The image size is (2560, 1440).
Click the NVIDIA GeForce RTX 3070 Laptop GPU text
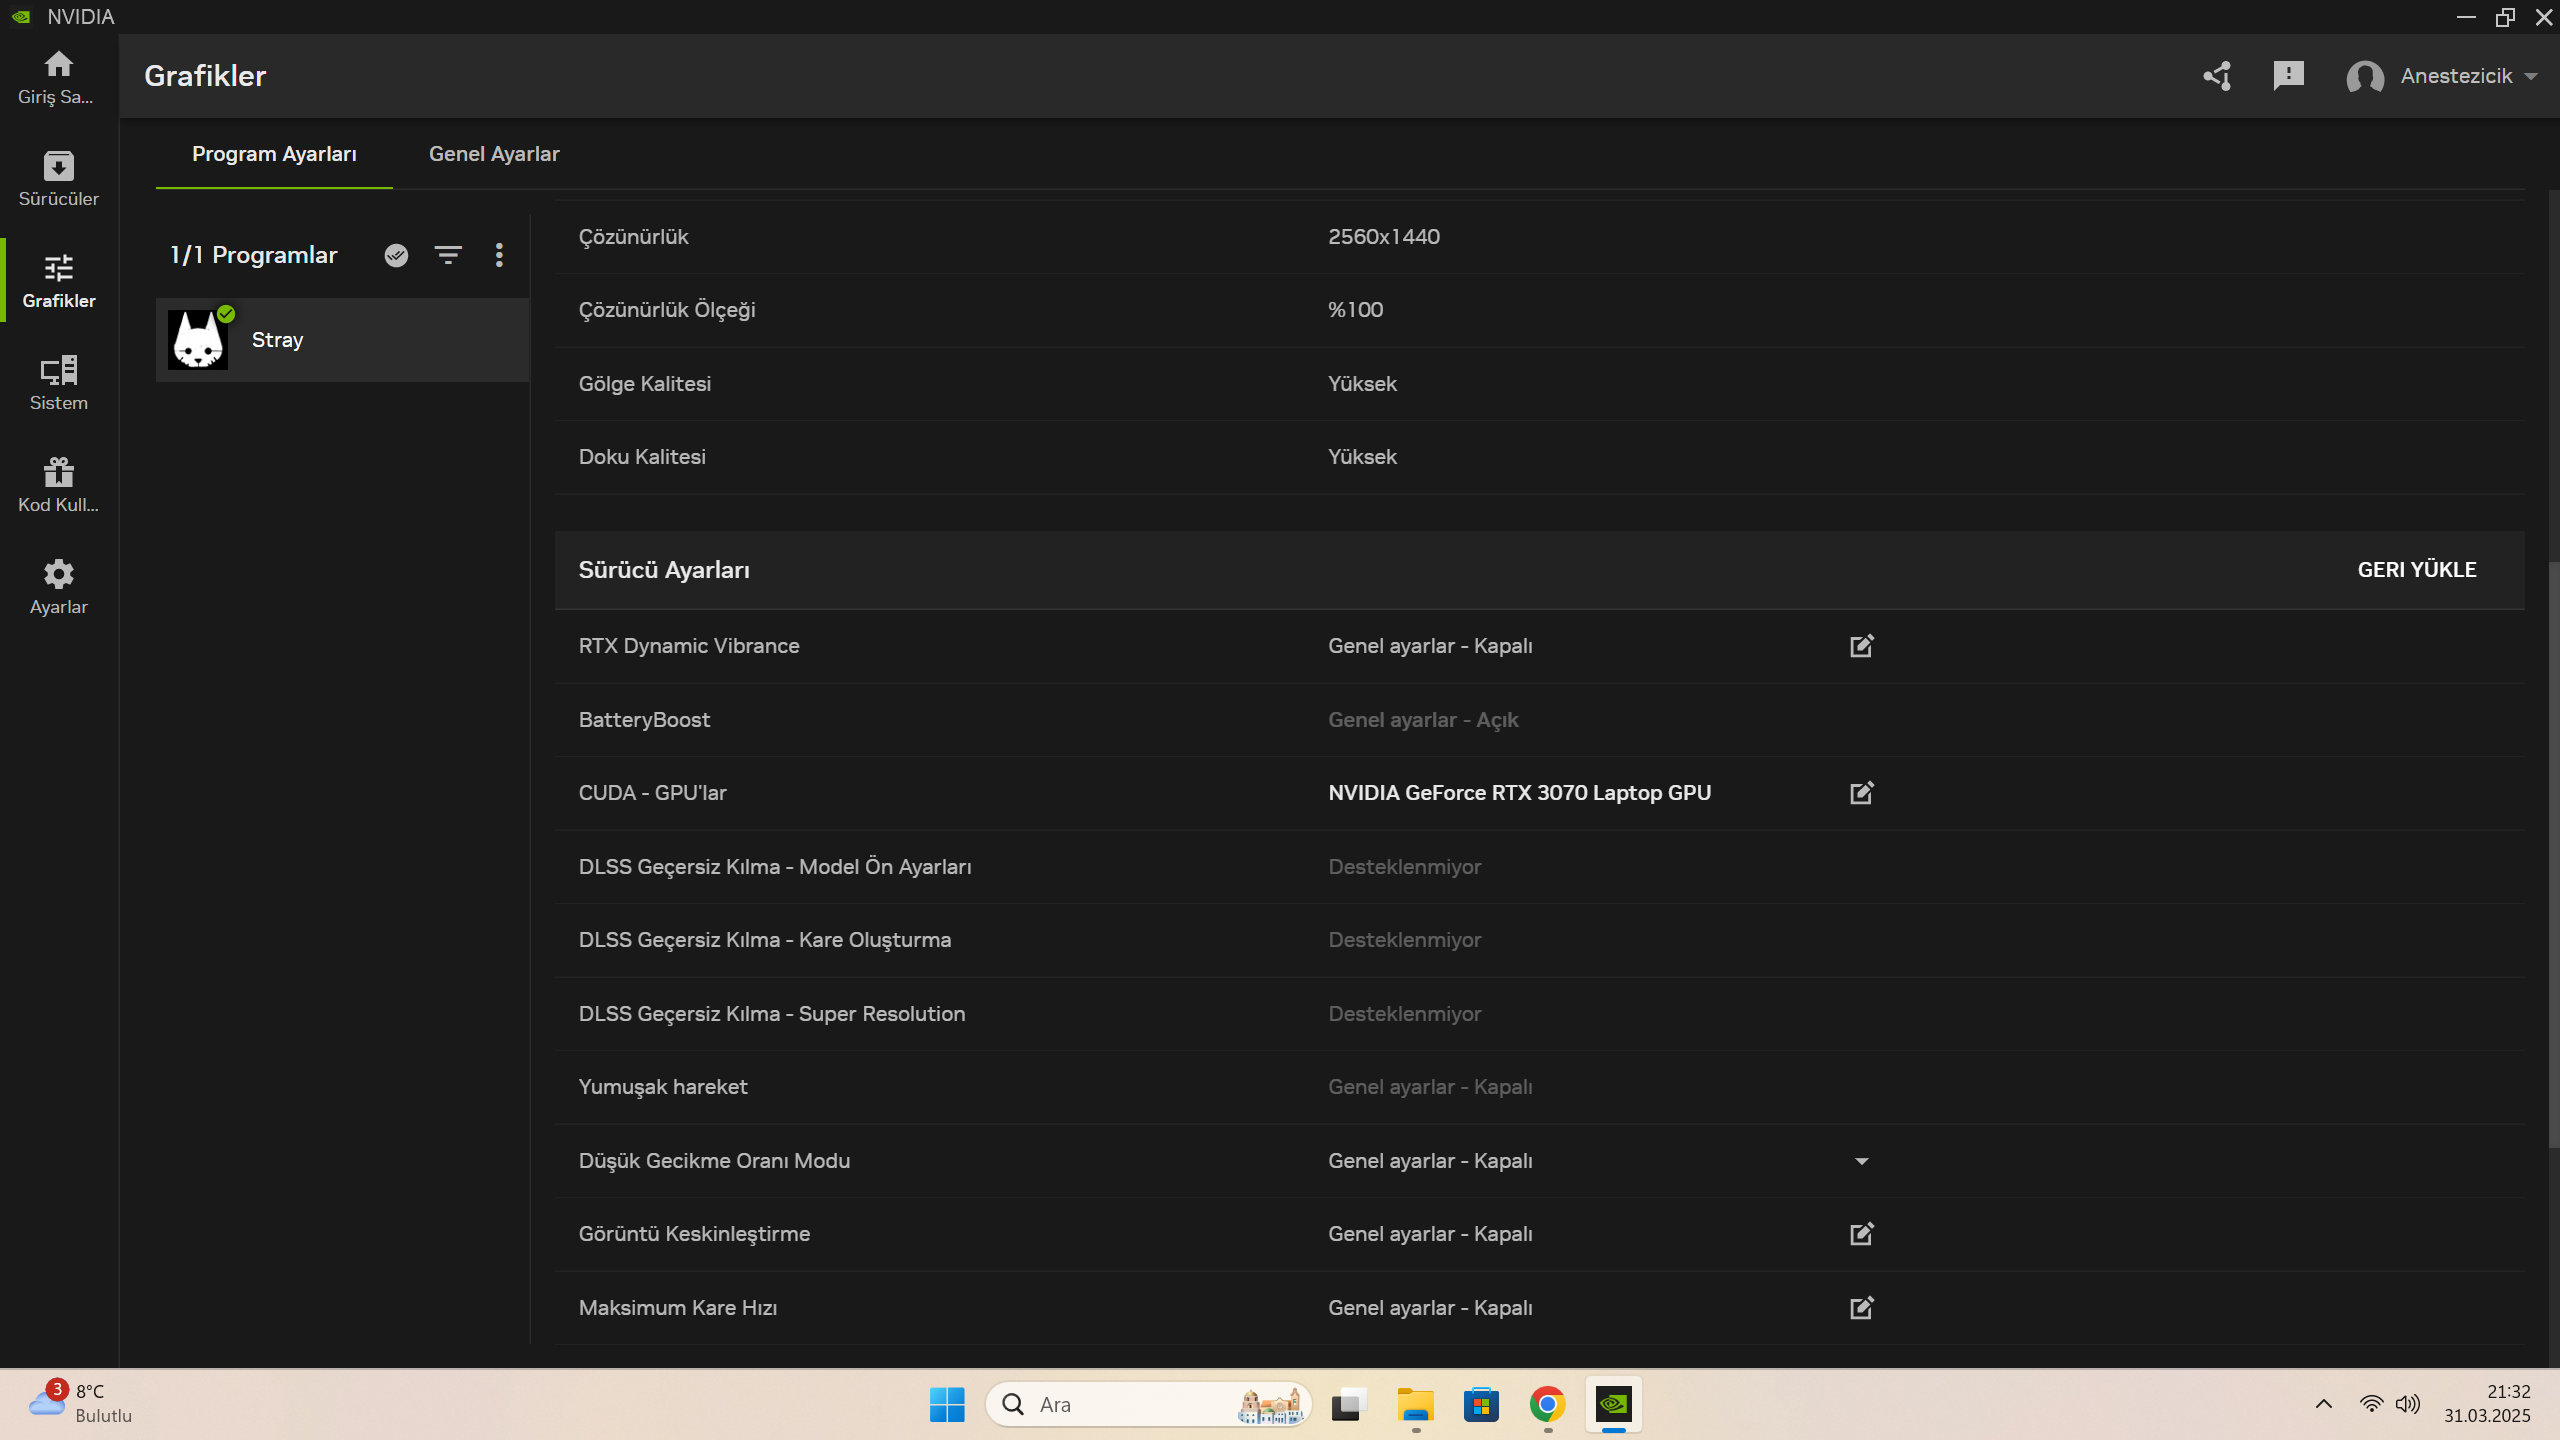[1519, 793]
